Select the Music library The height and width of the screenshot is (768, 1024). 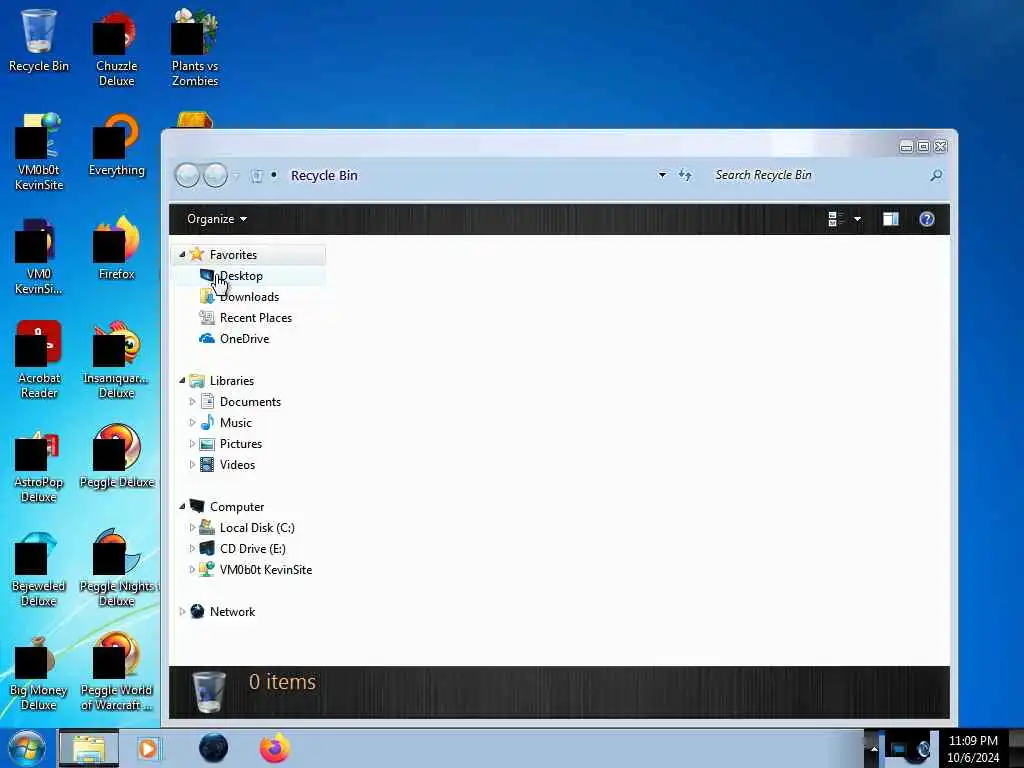(x=236, y=423)
